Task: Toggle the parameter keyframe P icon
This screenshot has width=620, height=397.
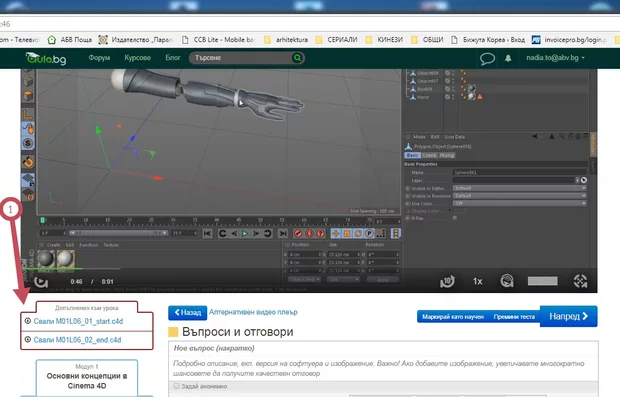Action: pos(369,234)
